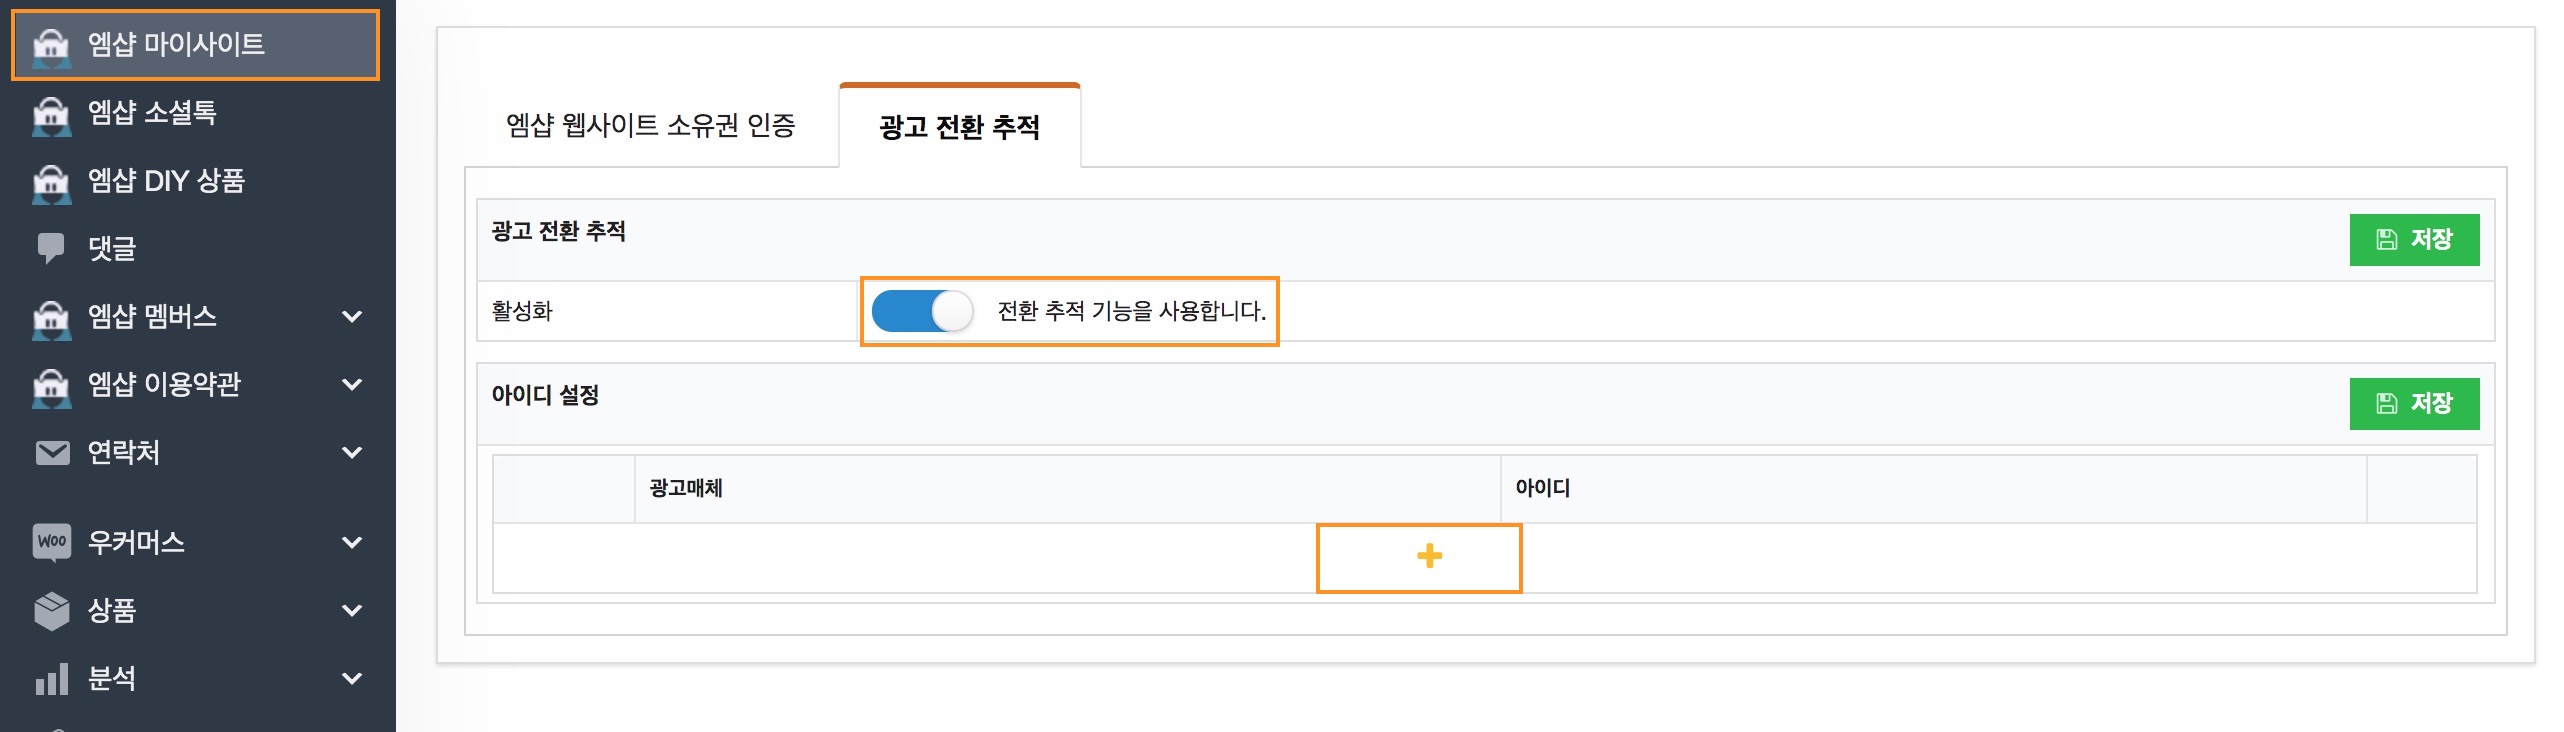Viewport: 2564px width, 732px height.
Task: Save the 광고 전환 추적 section
Action: [x=2413, y=240]
